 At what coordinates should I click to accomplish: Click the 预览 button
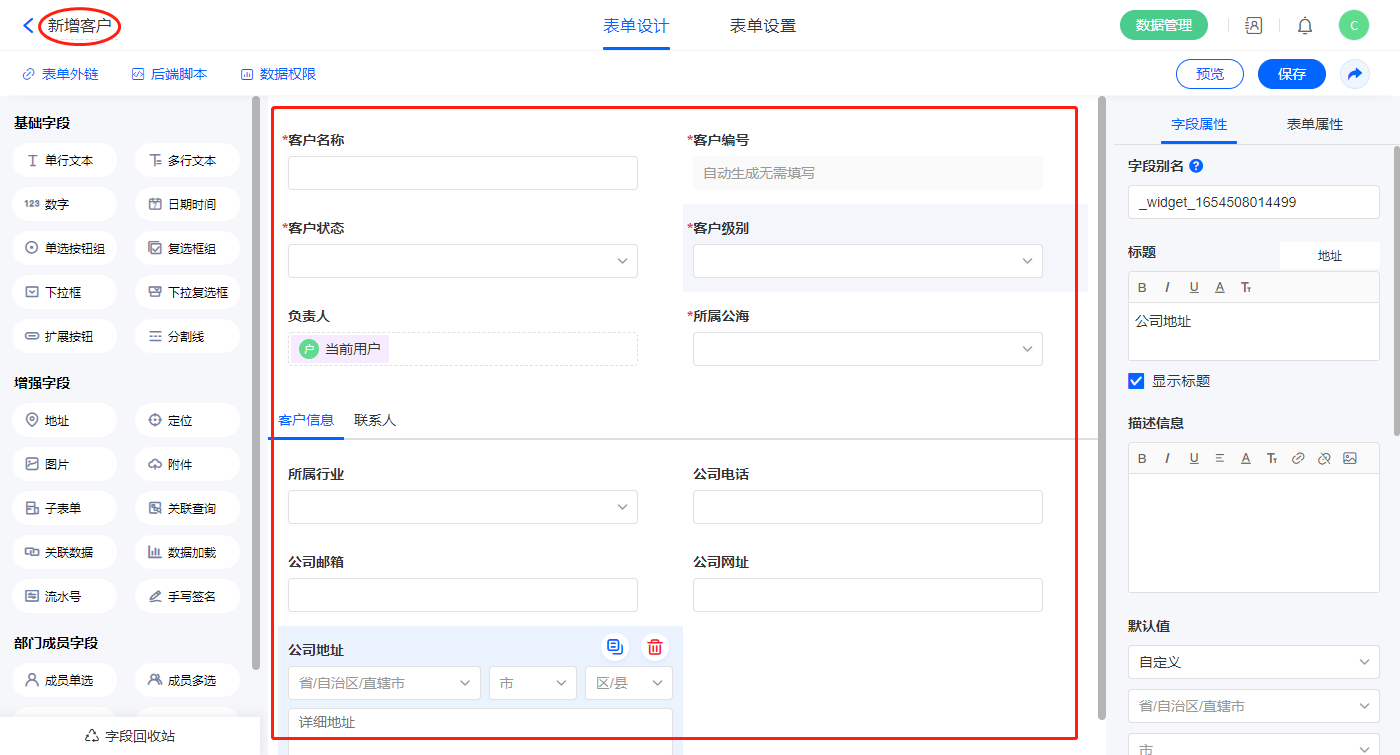click(1209, 74)
